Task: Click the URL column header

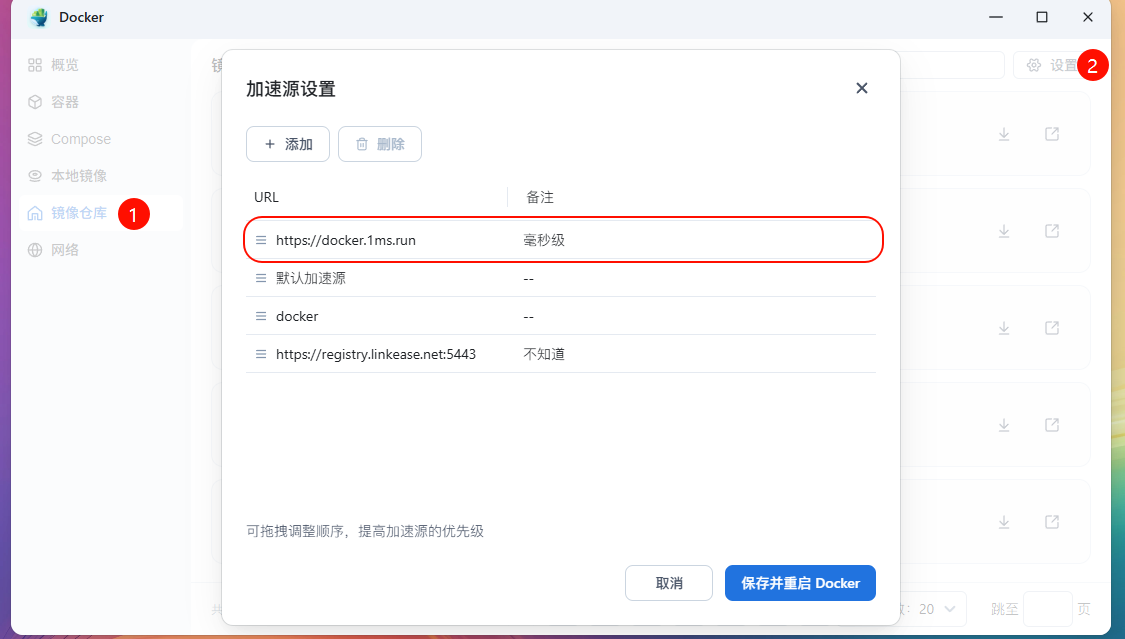Action: tap(266, 197)
